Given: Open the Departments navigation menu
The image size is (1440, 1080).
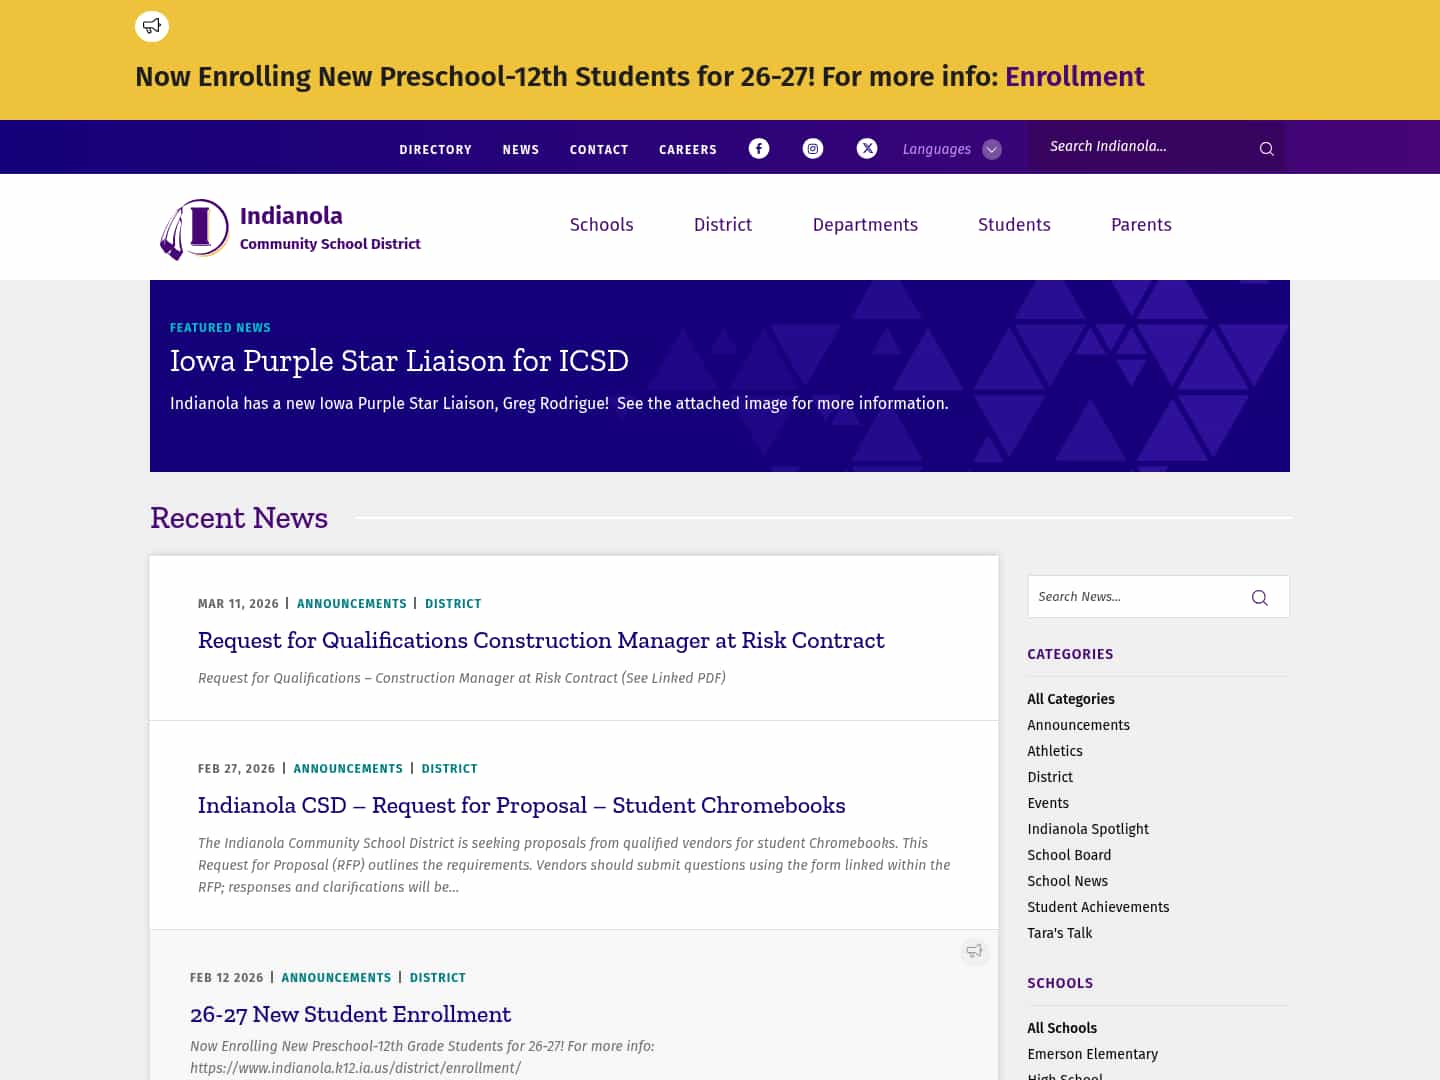Looking at the screenshot, I should coord(865,225).
